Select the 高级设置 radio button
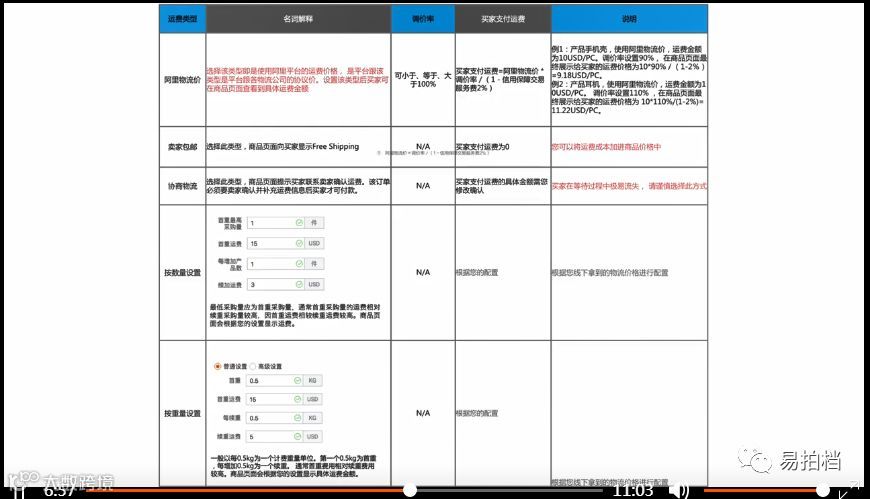This screenshot has height=499, width=870. [x=253, y=366]
